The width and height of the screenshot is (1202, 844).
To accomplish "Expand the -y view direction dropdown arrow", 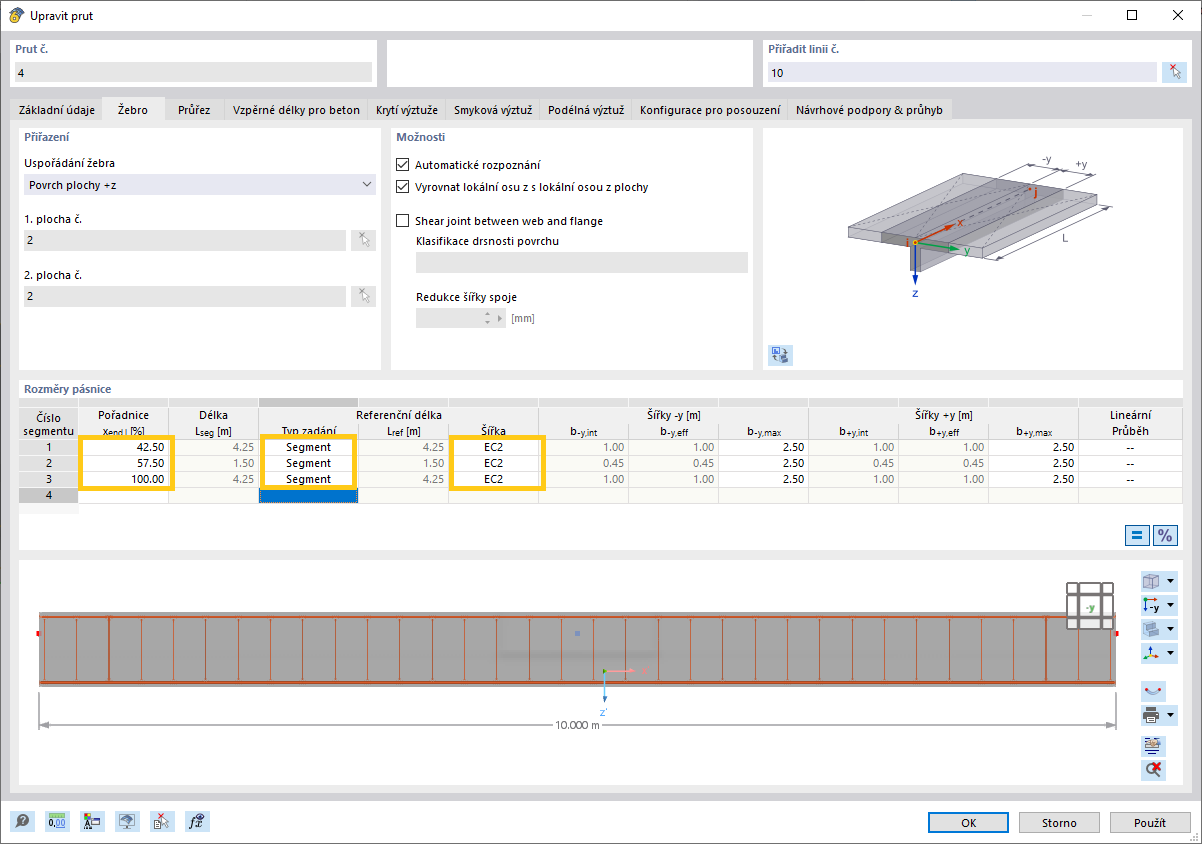I will pyautogui.click(x=1171, y=606).
